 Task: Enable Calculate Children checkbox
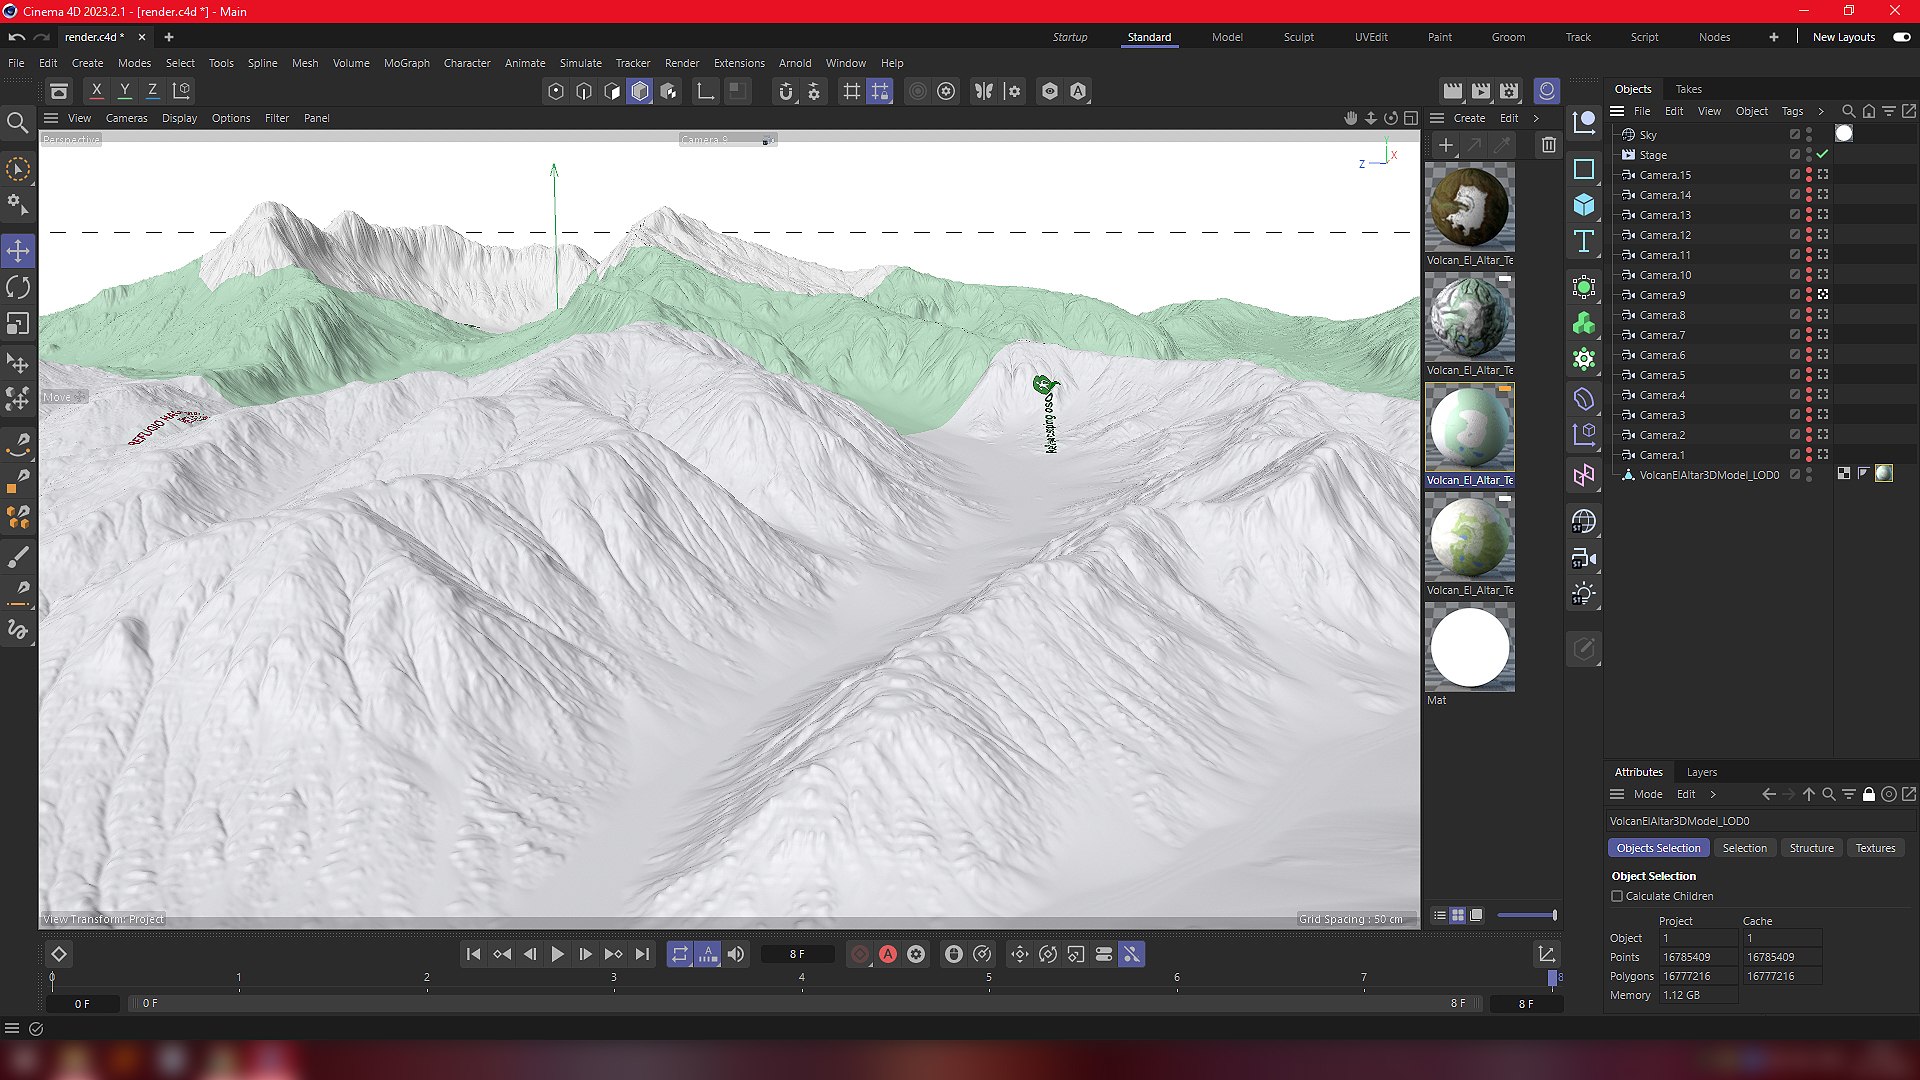pyautogui.click(x=1617, y=897)
